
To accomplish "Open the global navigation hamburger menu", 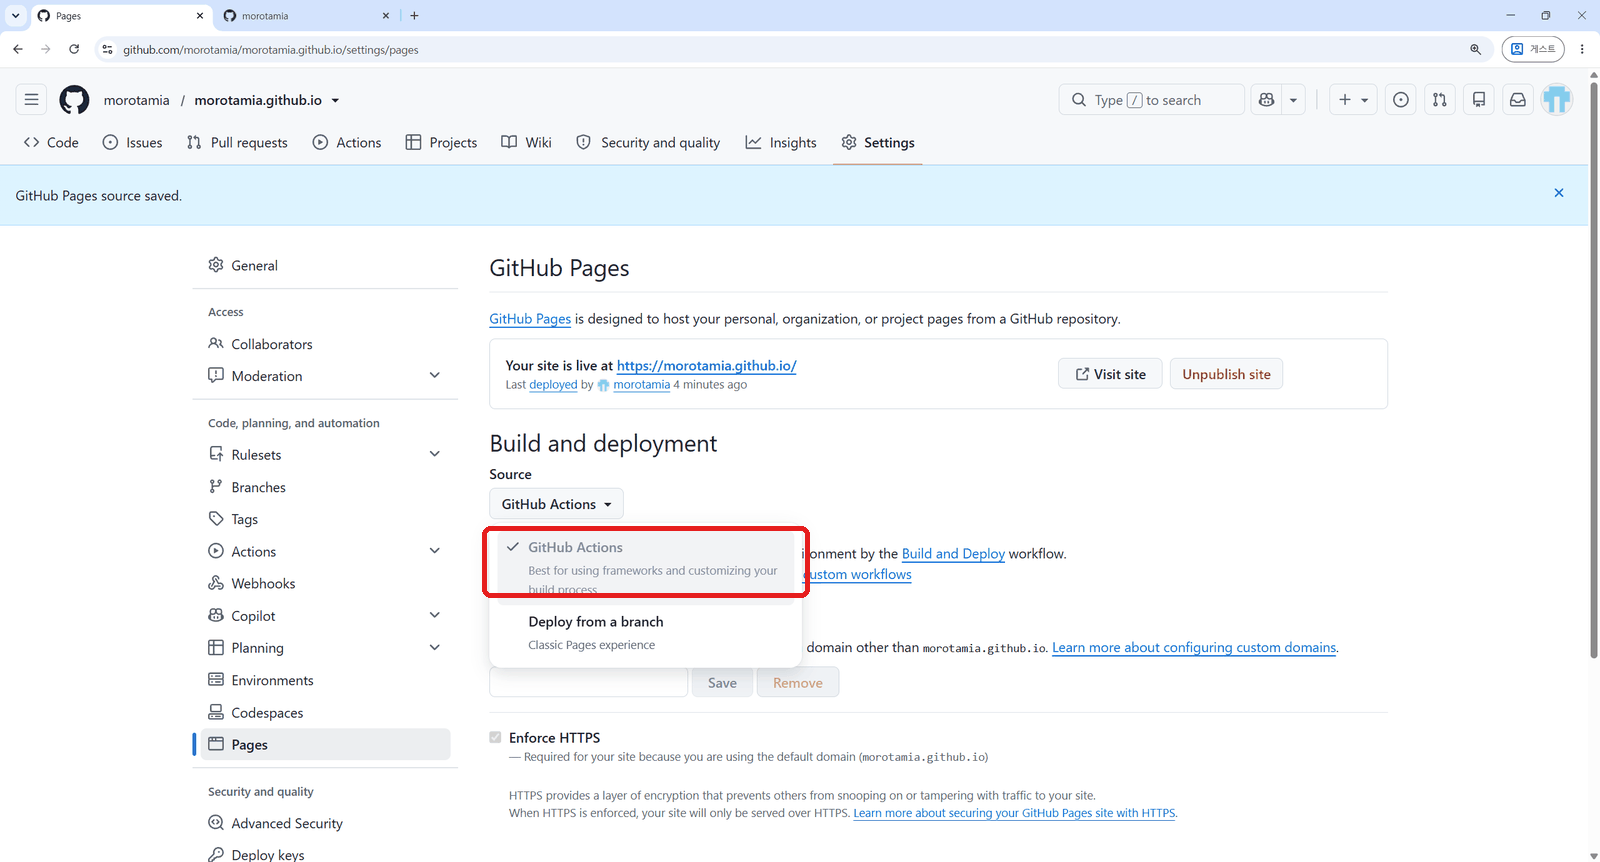I will coord(32,100).
